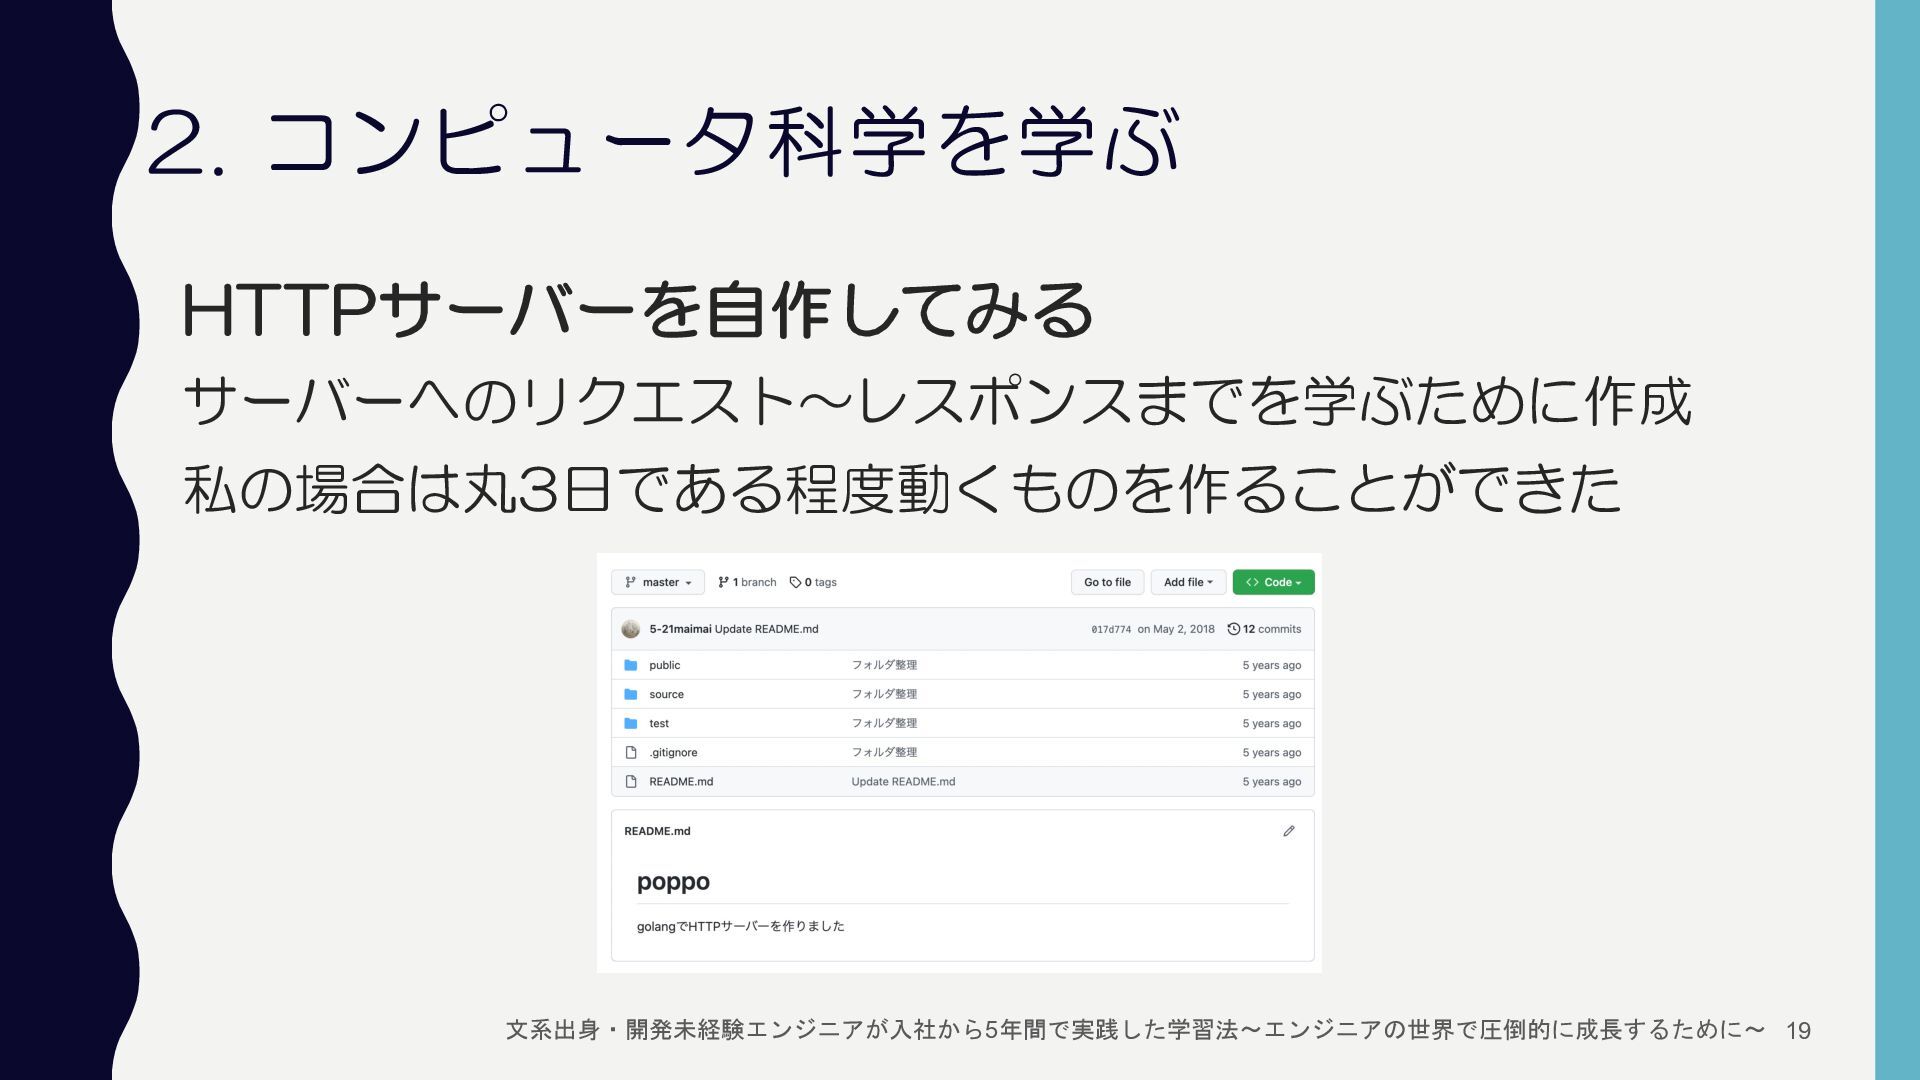Image resolution: width=1920 pixels, height=1080 pixels.
Task: Click the poppo heading in README
Action: (673, 882)
